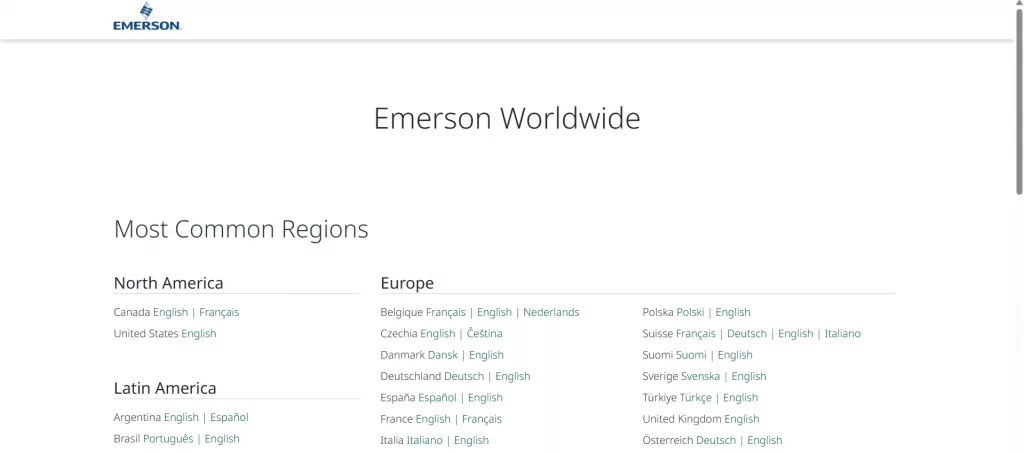The height and width of the screenshot is (453, 1024).
Task: Open Belgique English link
Action: (494, 313)
